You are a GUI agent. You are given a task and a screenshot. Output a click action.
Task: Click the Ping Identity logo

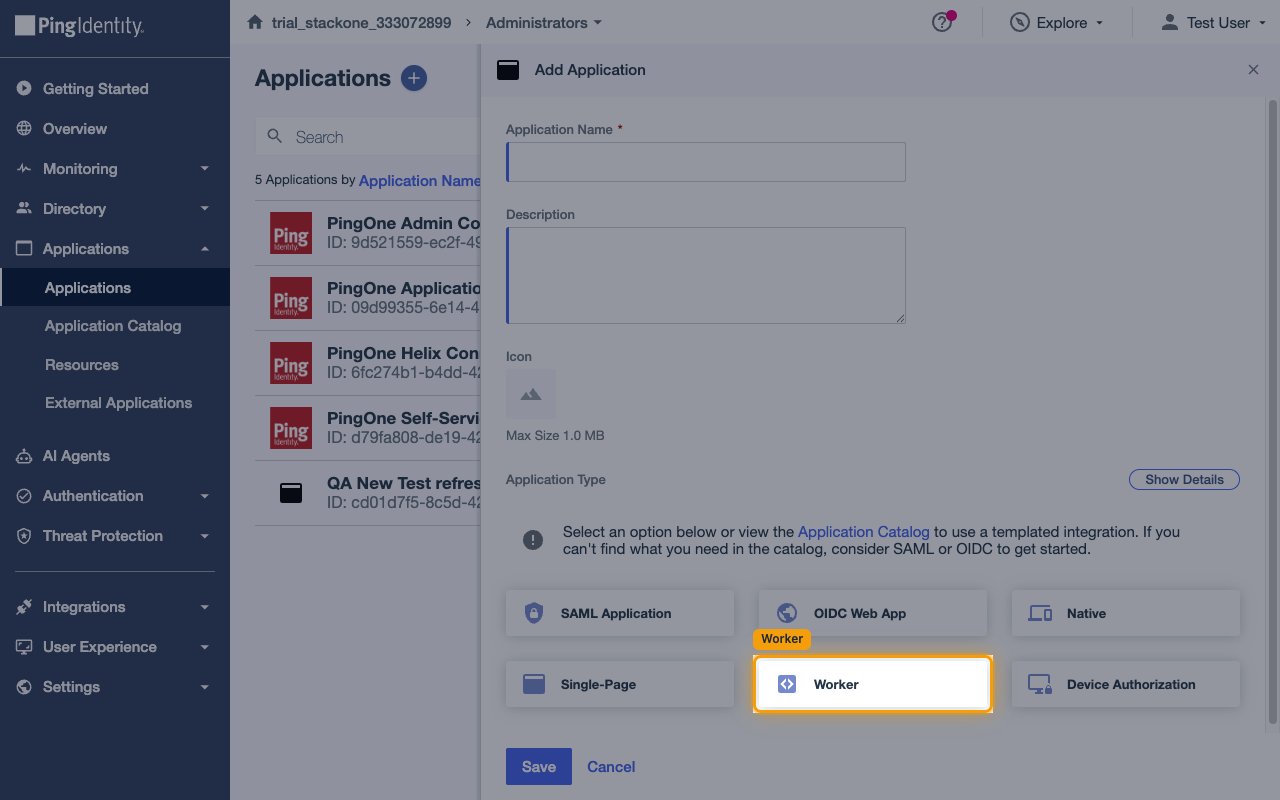pos(80,25)
